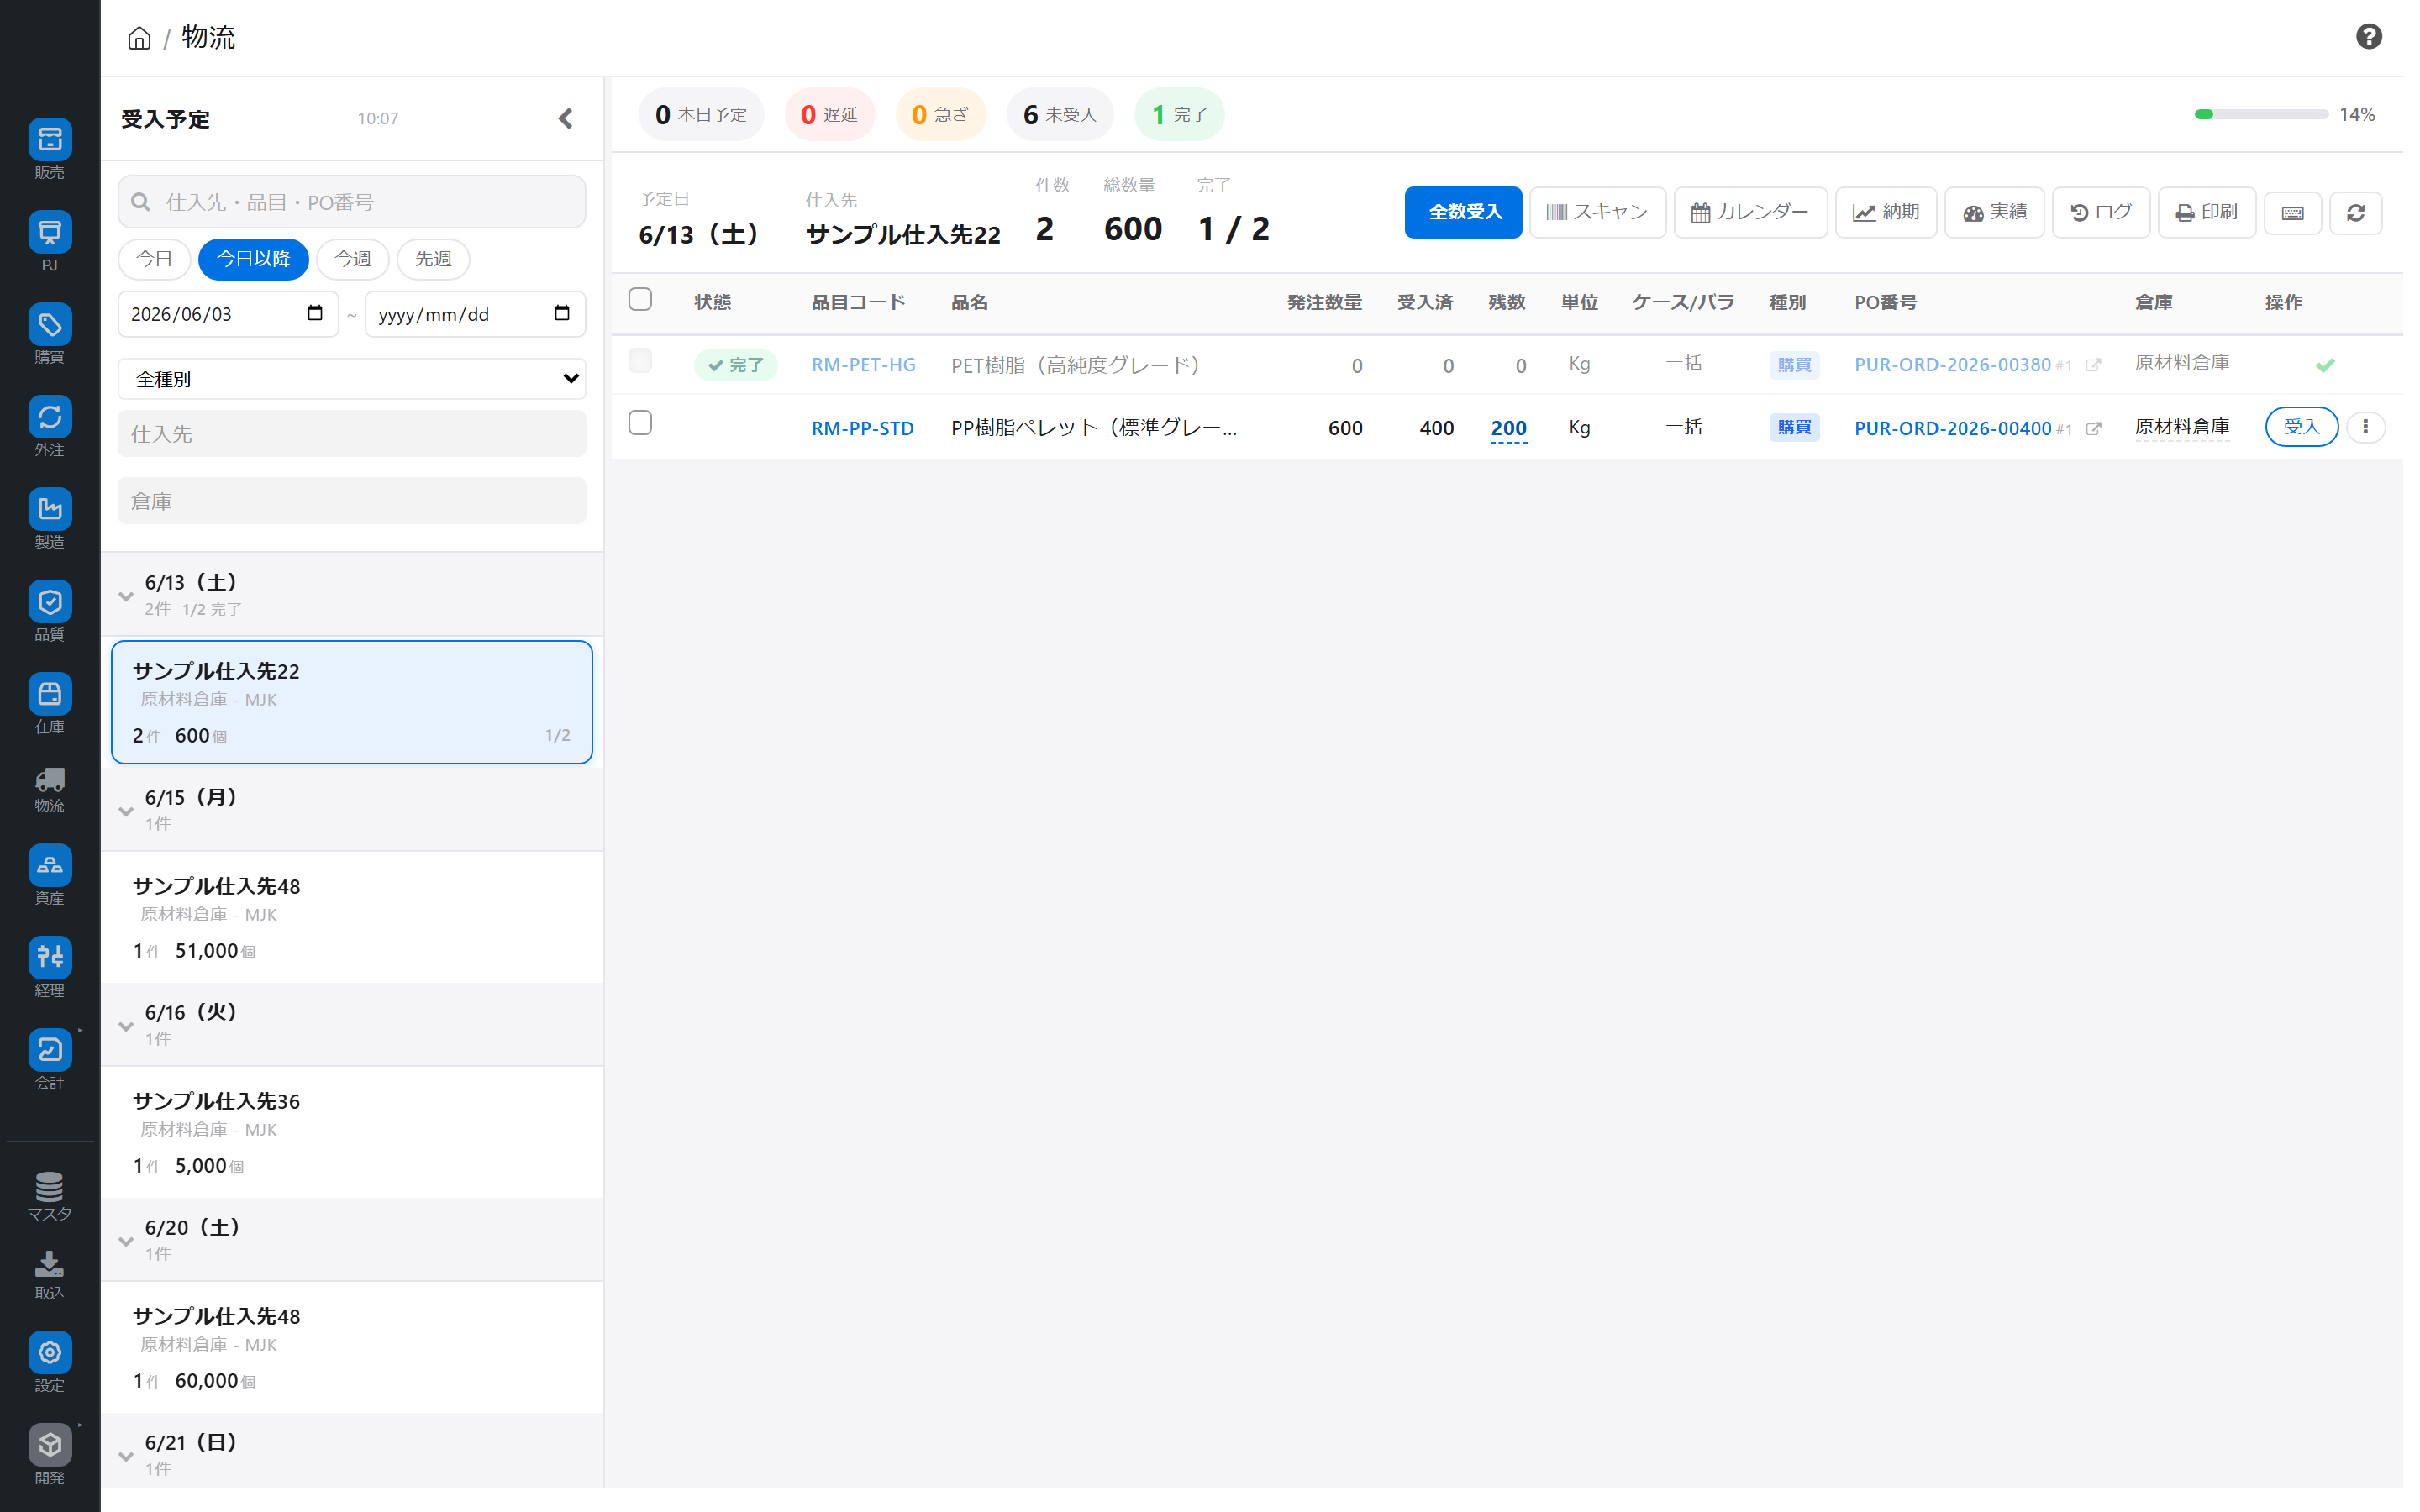Click the 印刷 print button

[2206, 212]
